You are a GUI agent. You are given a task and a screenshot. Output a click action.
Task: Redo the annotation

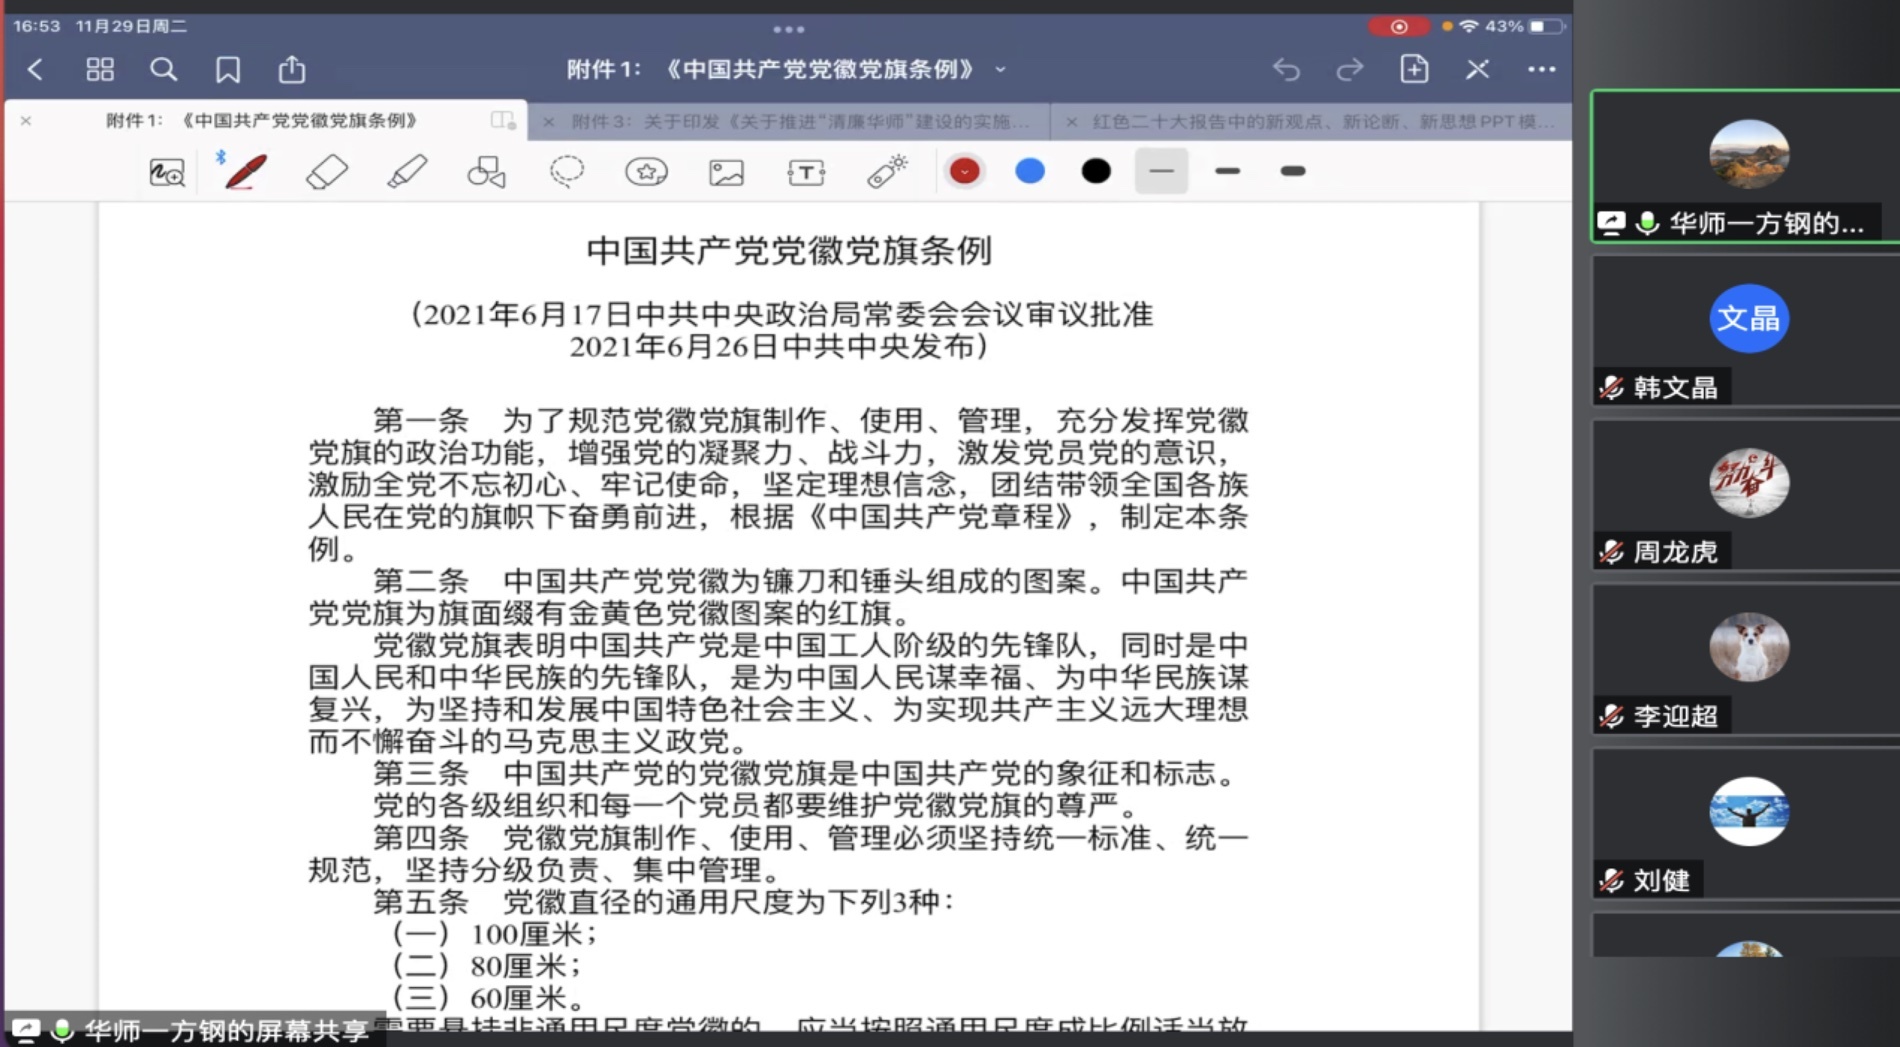coord(1350,69)
